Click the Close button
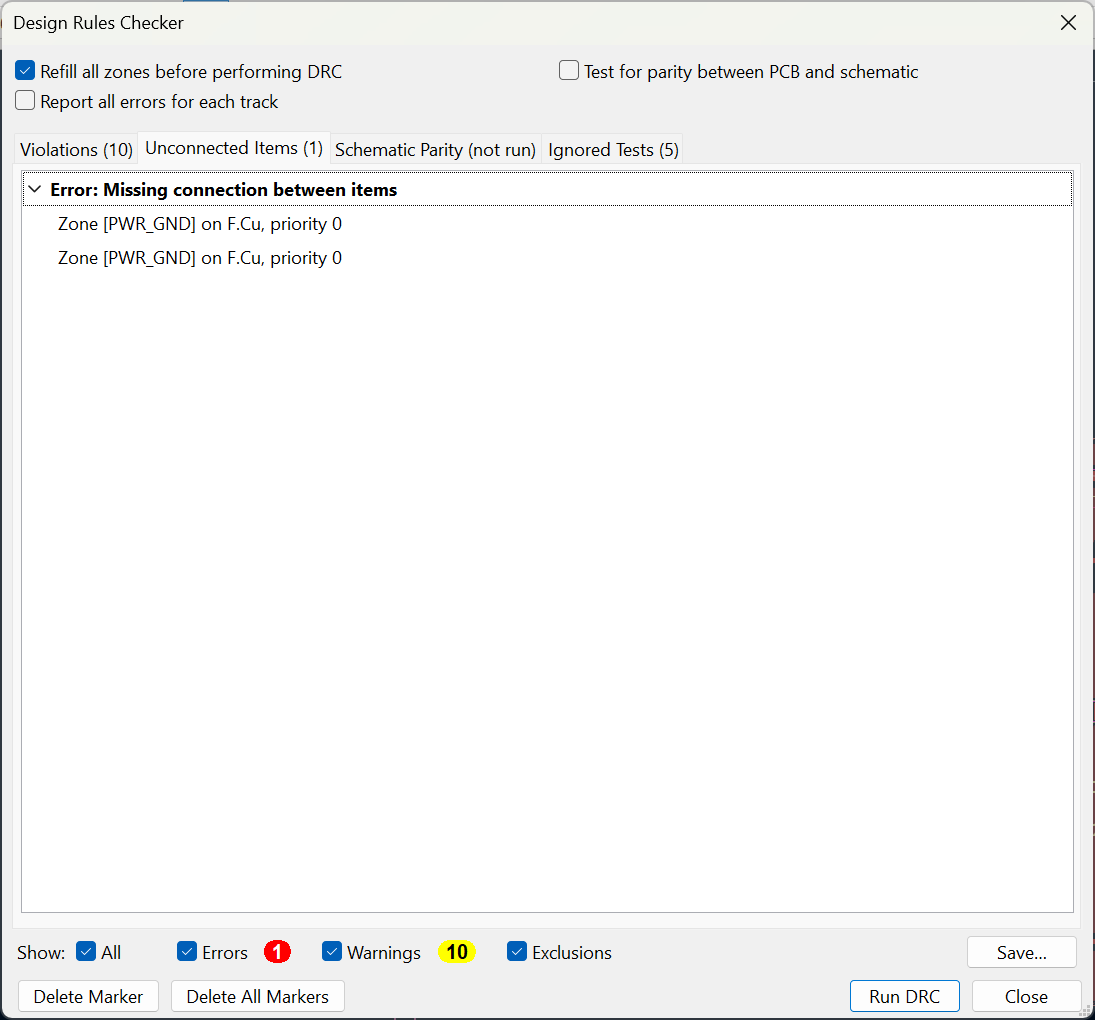Viewport: 1095px width, 1020px height. click(x=1026, y=996)
